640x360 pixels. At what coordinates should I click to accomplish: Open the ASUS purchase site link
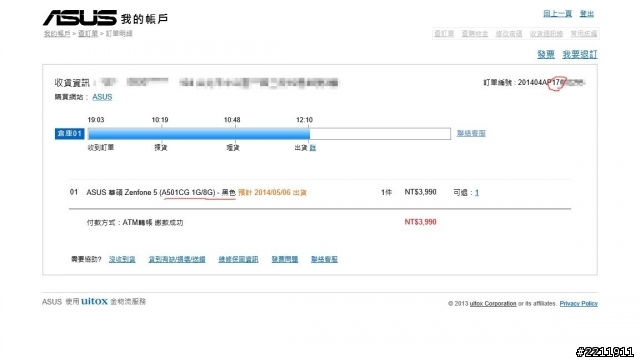tap(102, 97)
